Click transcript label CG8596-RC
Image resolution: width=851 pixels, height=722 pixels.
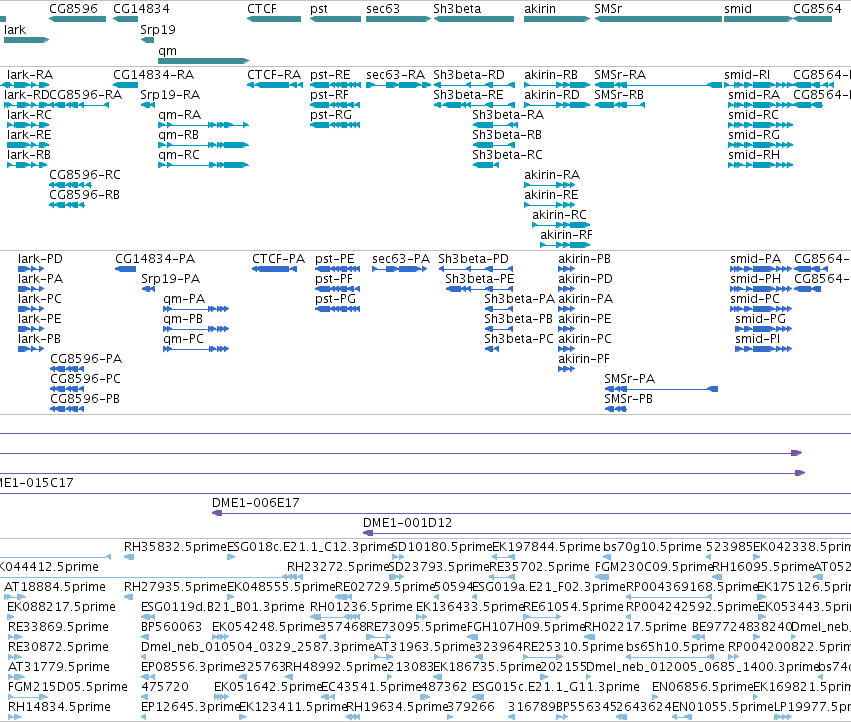tap(85, 175)
